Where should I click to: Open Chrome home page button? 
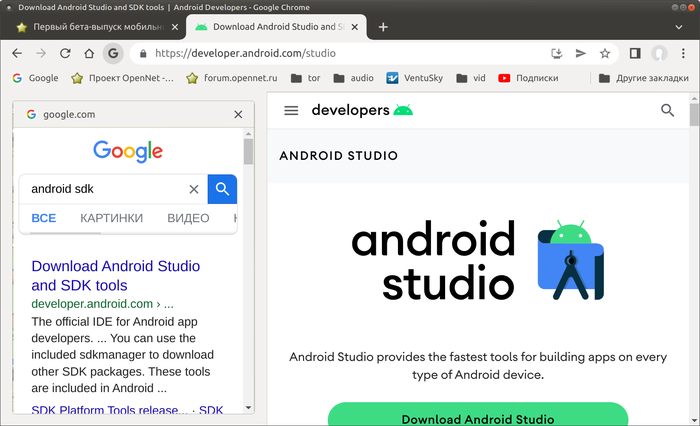coord(88,53)
